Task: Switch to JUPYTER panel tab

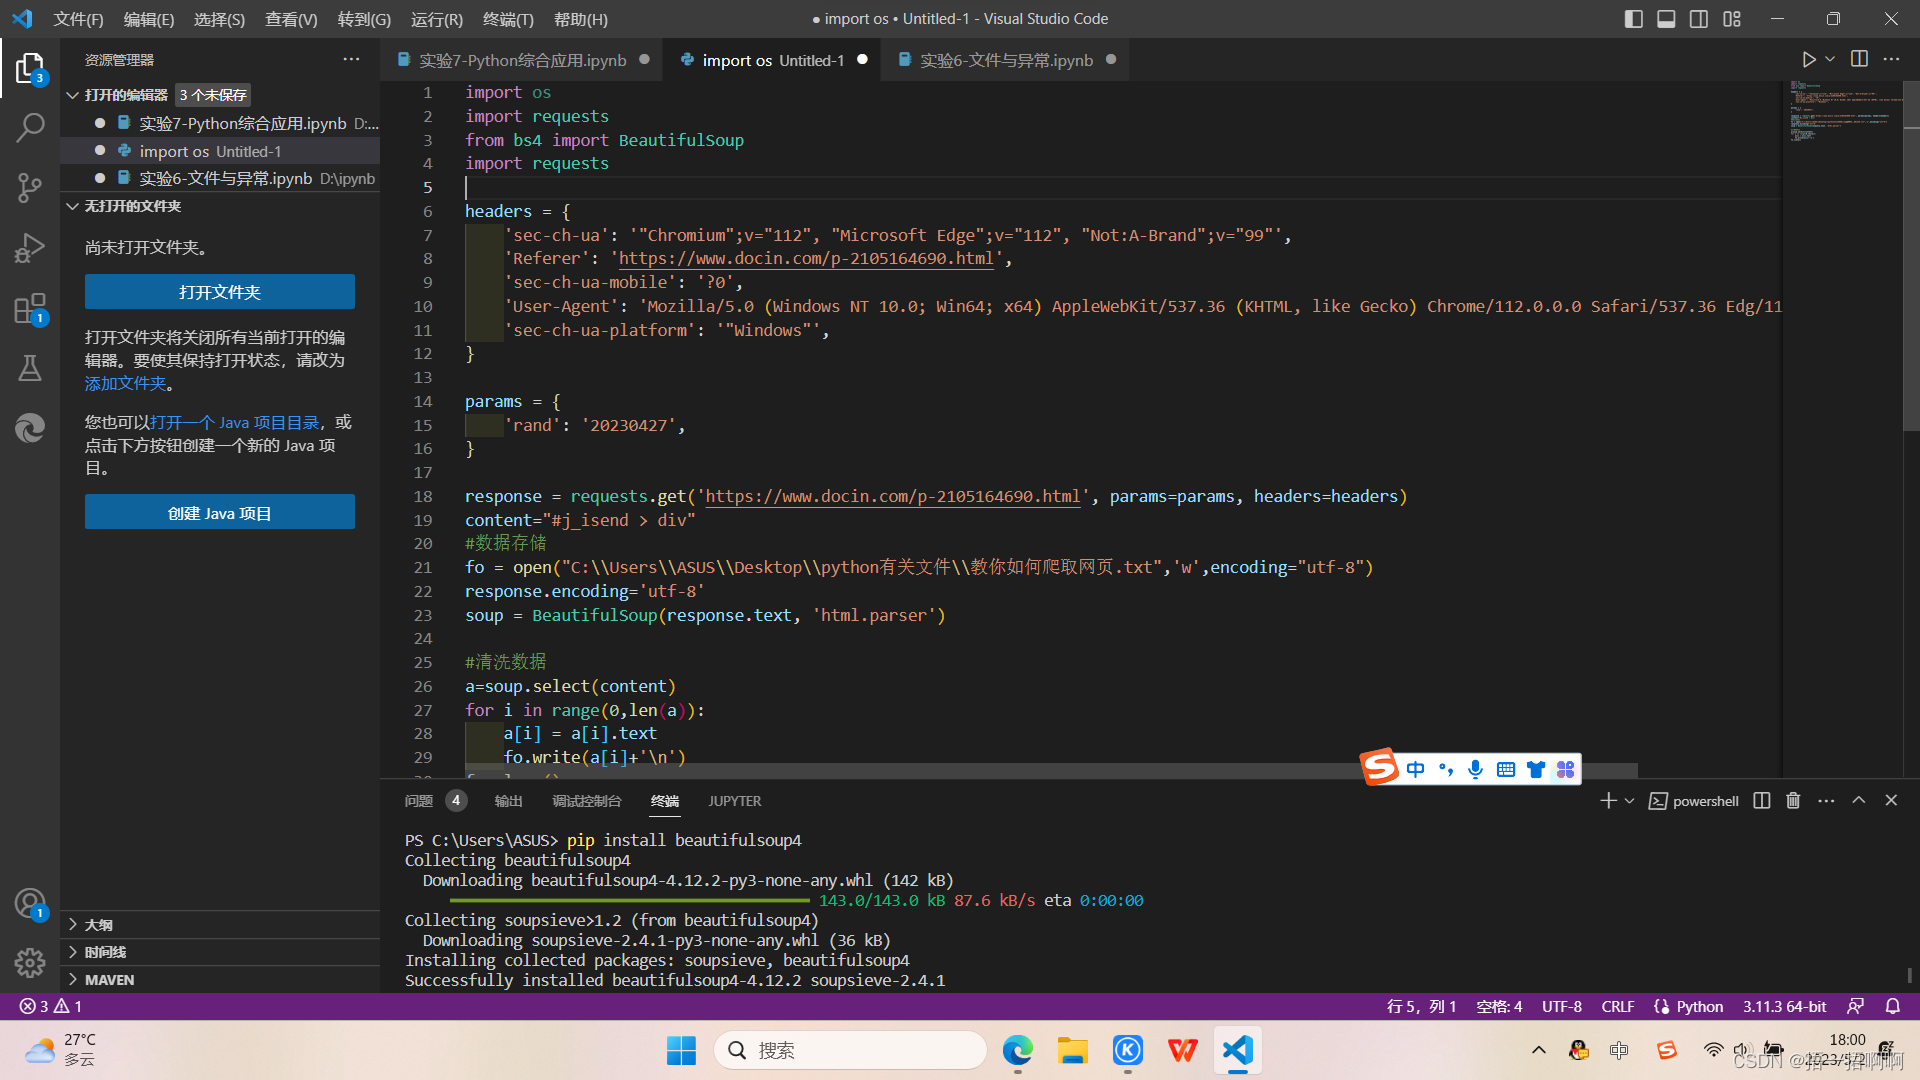Action: [734, 801]
